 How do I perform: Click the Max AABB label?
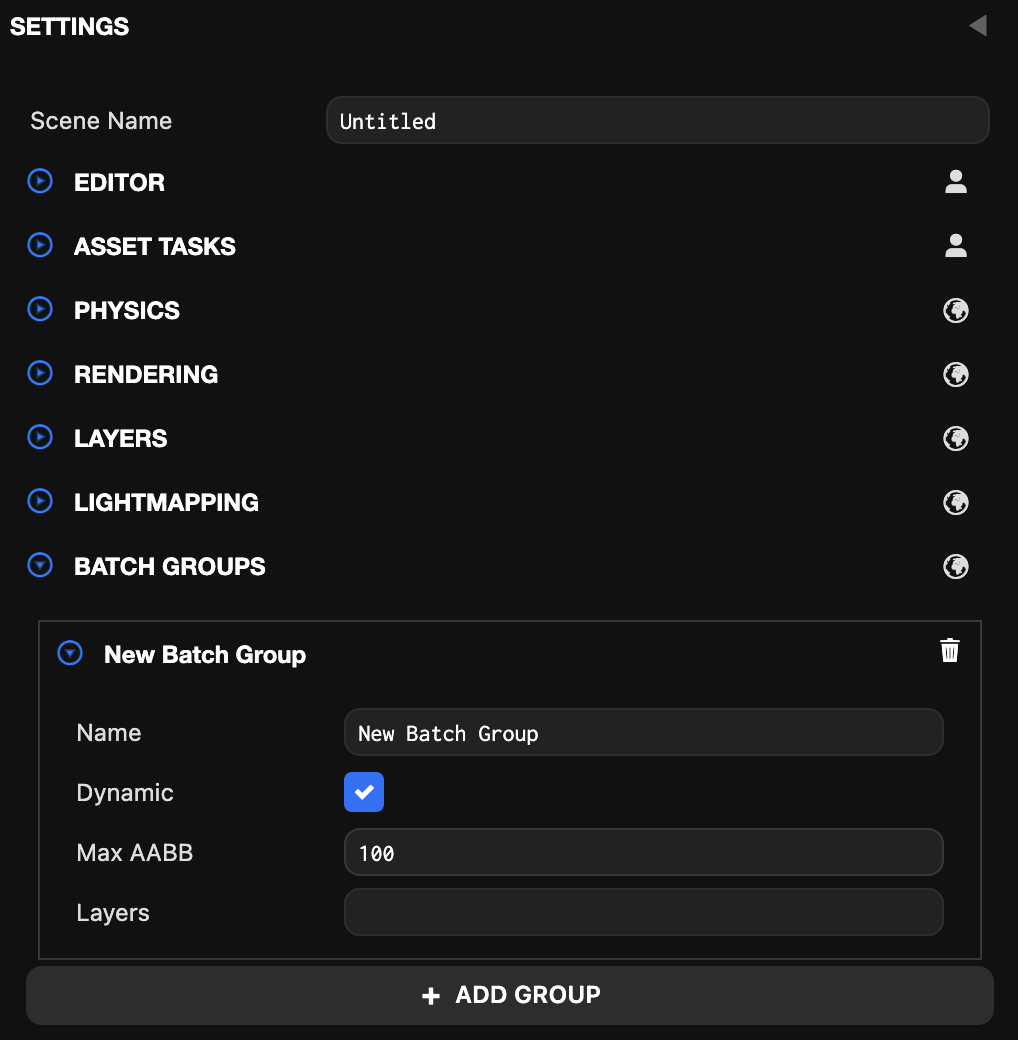tap(135, 852)
